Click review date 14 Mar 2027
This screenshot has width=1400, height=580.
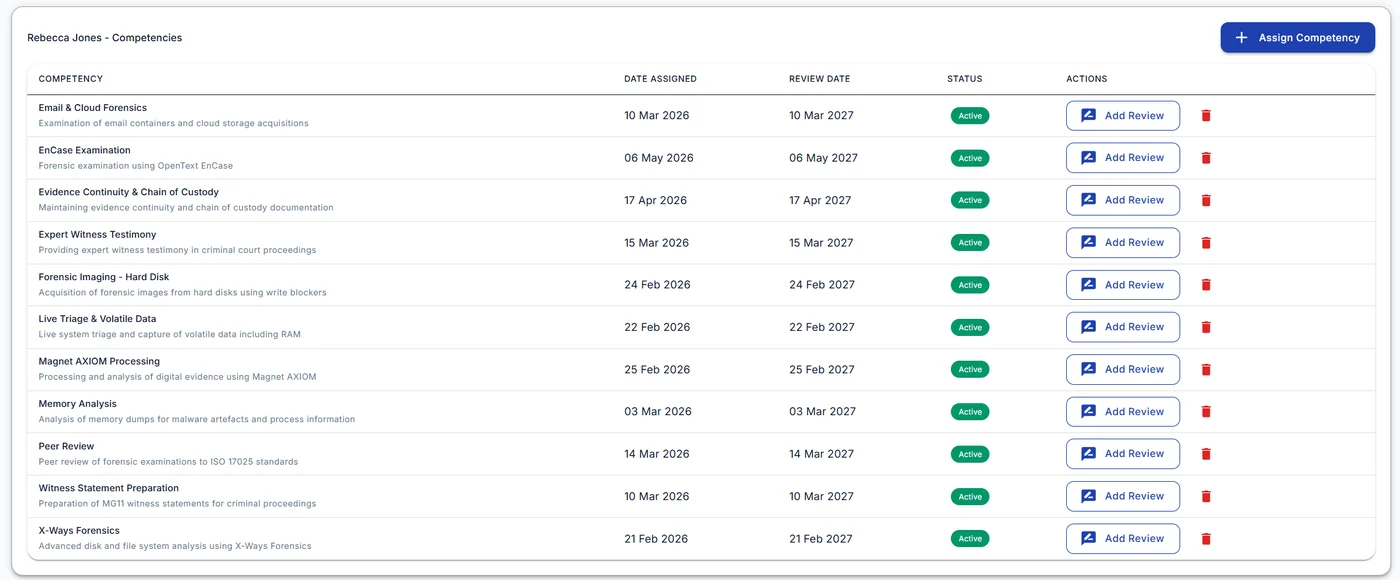[x=821, y=454]
